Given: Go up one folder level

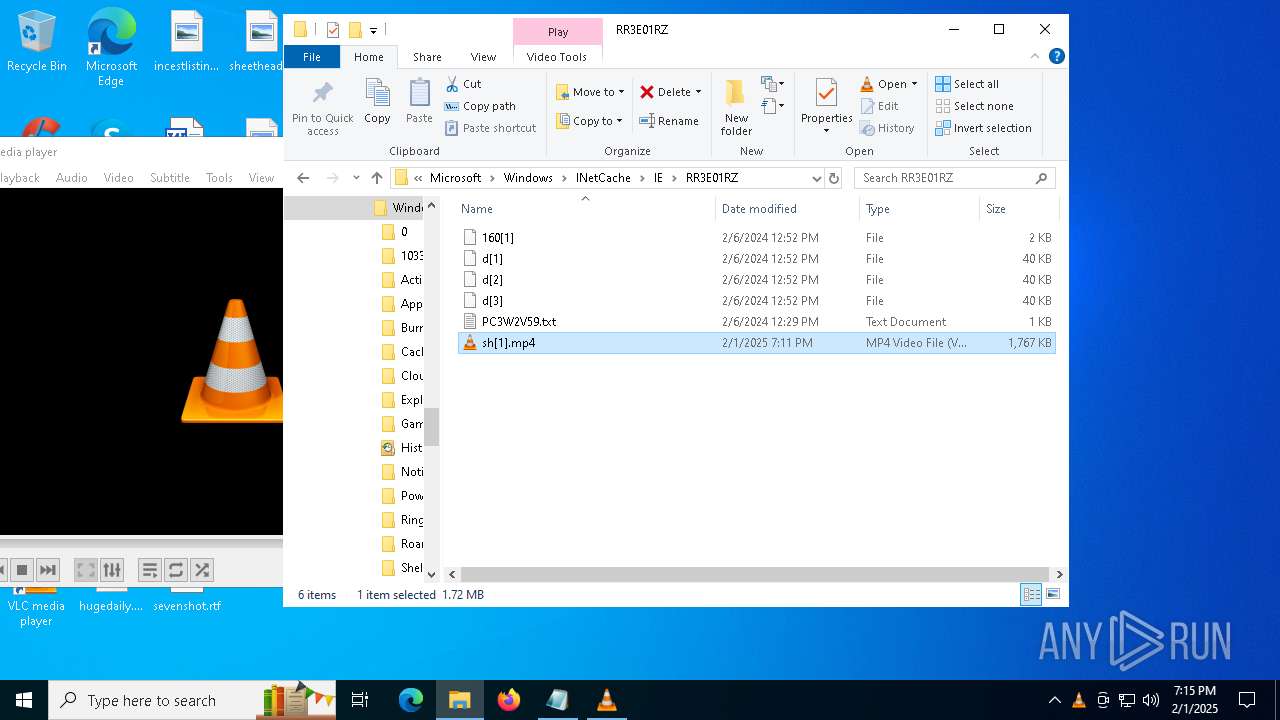Looking at the screenshot, I should [376, 178].
